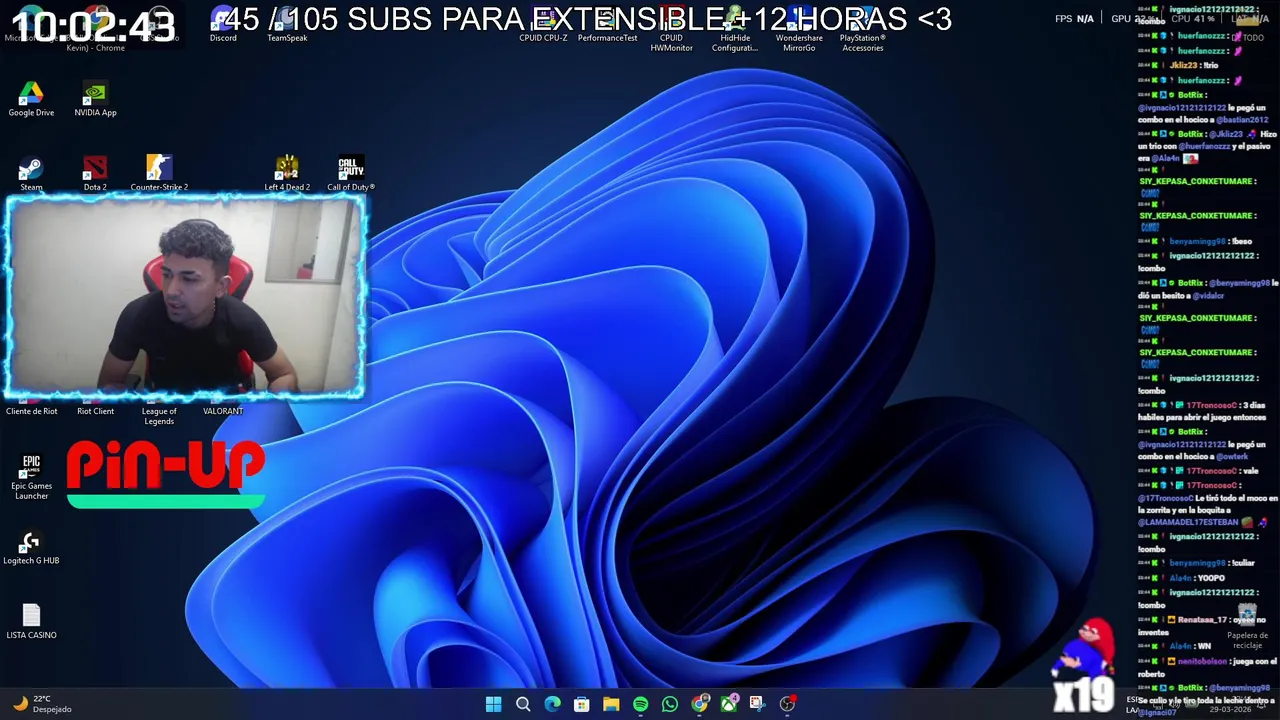This screenshot has height=720, width=1280.
Task: Open Spotify from the taskbar
Action: [640, 704]
